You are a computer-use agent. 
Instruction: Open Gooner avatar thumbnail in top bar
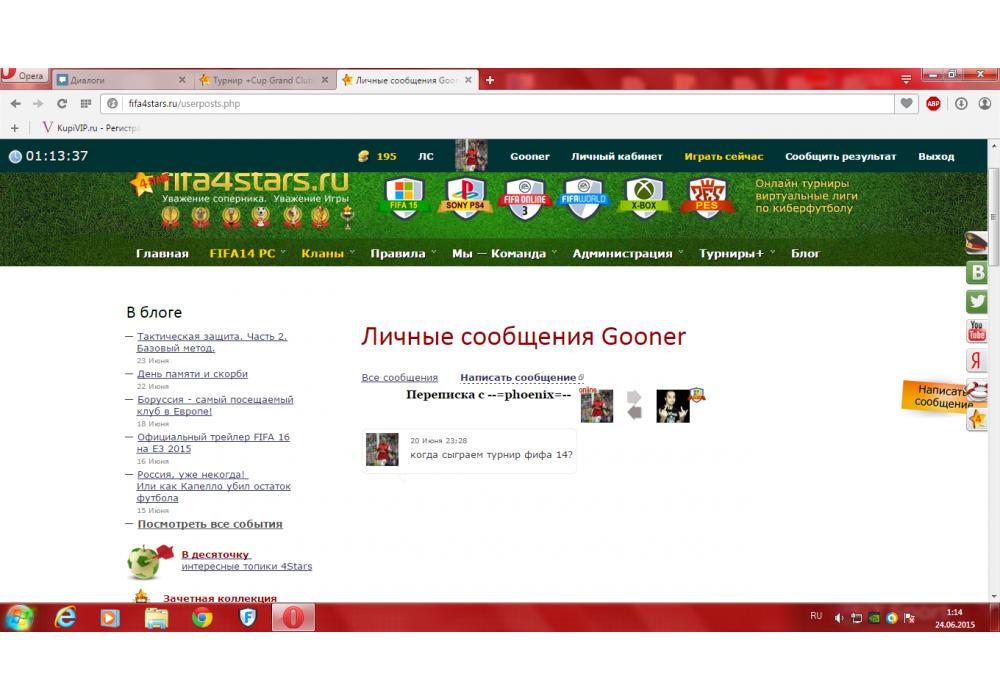pos(471,156)
